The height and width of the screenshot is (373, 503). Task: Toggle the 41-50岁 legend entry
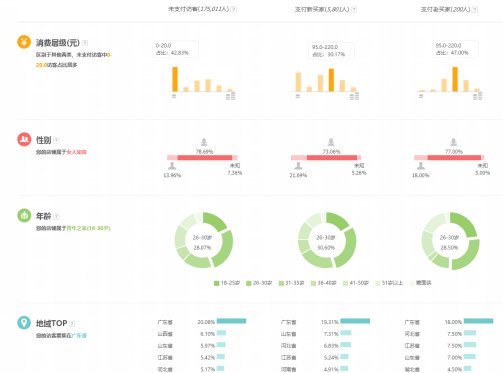(356, 283)
